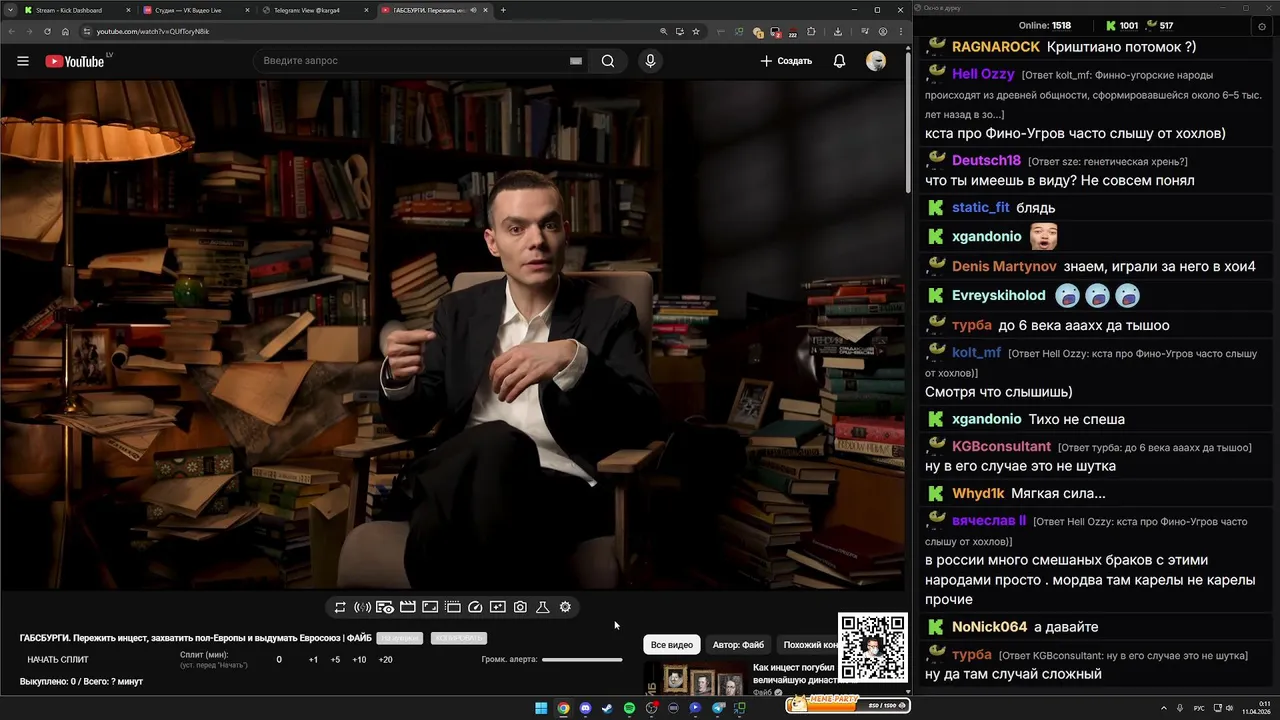This screenshot has width=1280, height=720.
Task: Add +5 minutes to split
Action: 335,659
